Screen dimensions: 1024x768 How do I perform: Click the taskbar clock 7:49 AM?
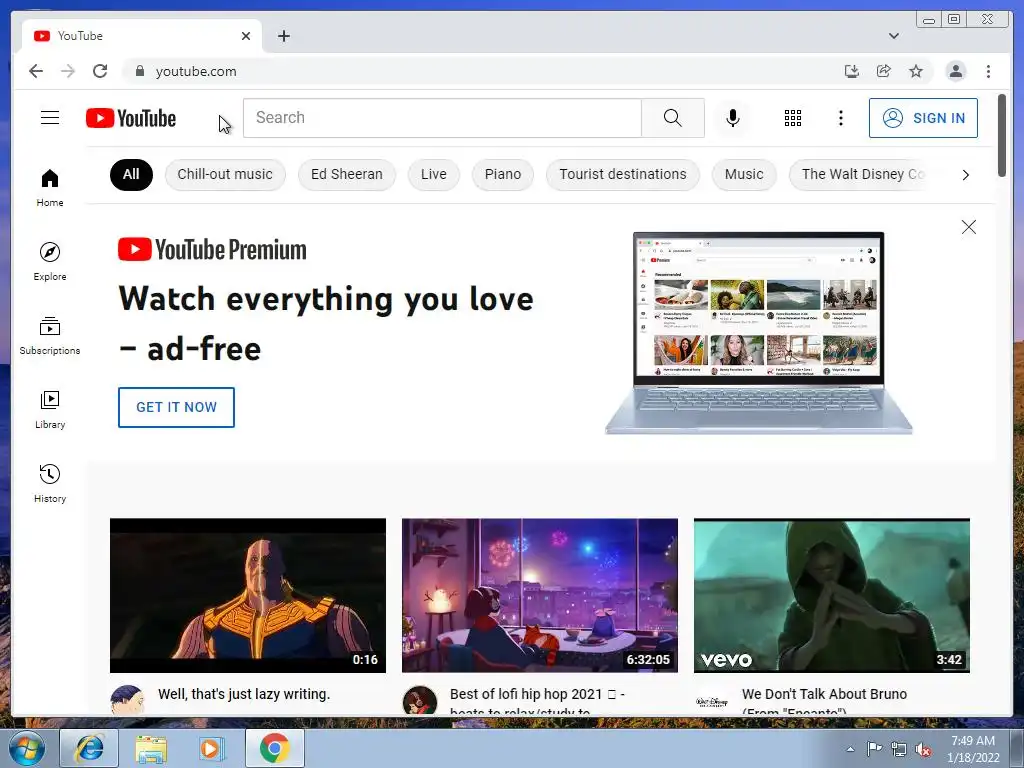point(972,741)
